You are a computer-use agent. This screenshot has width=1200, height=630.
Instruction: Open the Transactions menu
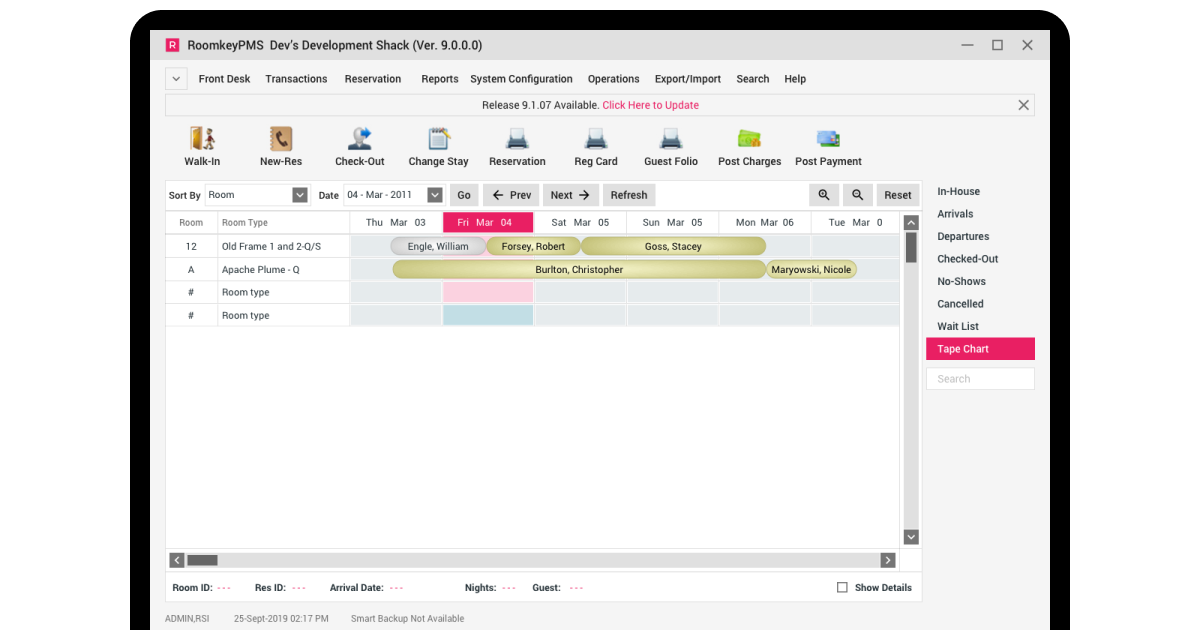click(x=296, y=79)
